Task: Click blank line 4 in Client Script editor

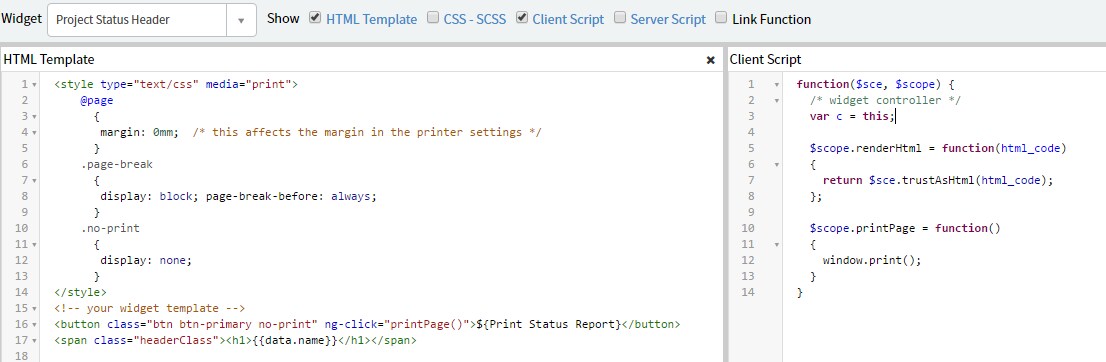Action: click(944, 132)
